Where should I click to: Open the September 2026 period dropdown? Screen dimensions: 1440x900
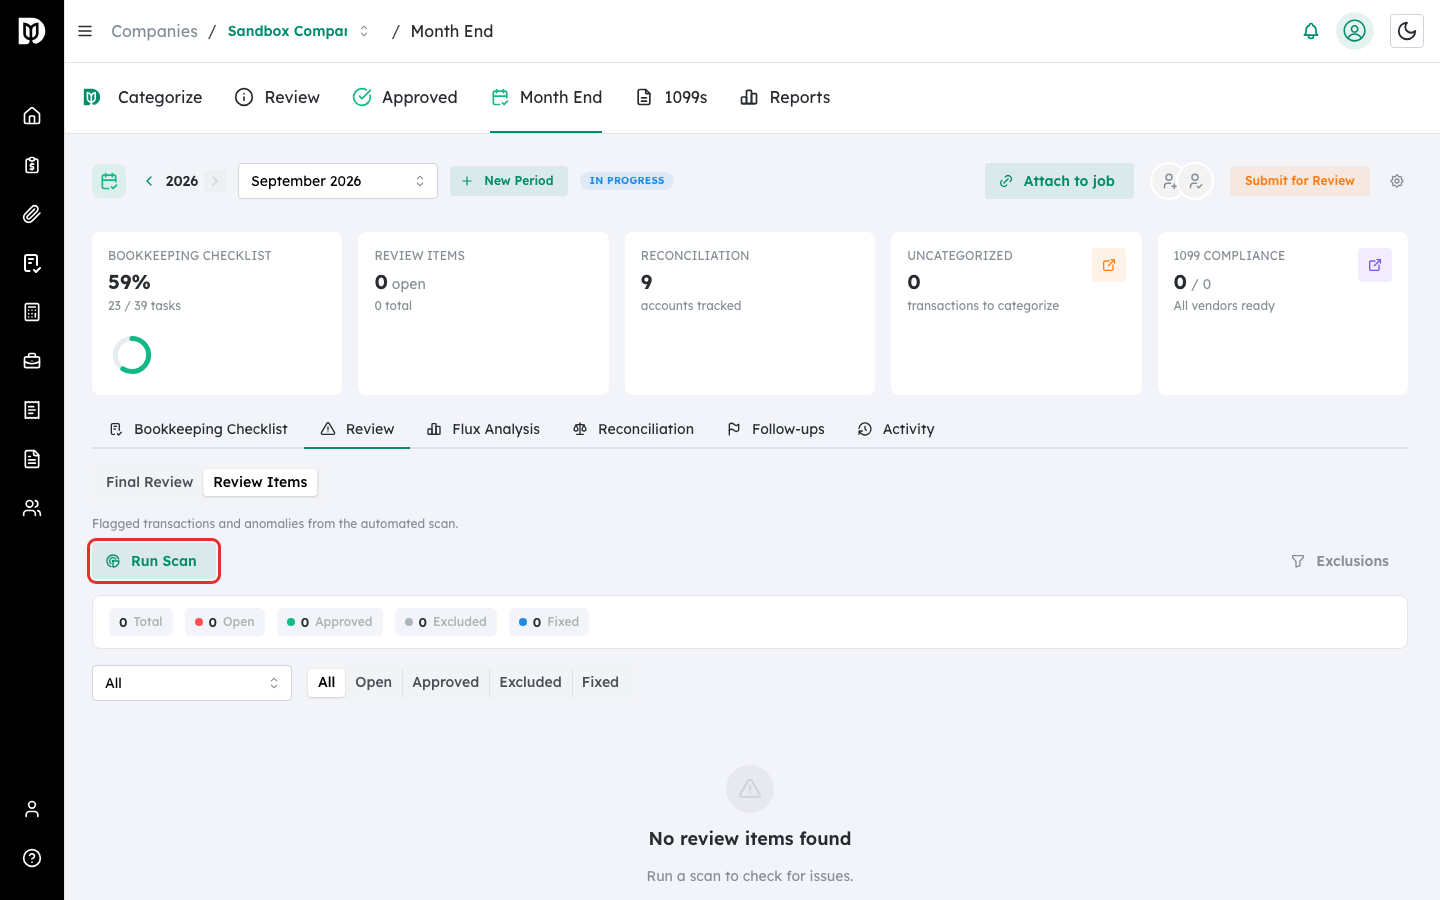coord(338,181)
